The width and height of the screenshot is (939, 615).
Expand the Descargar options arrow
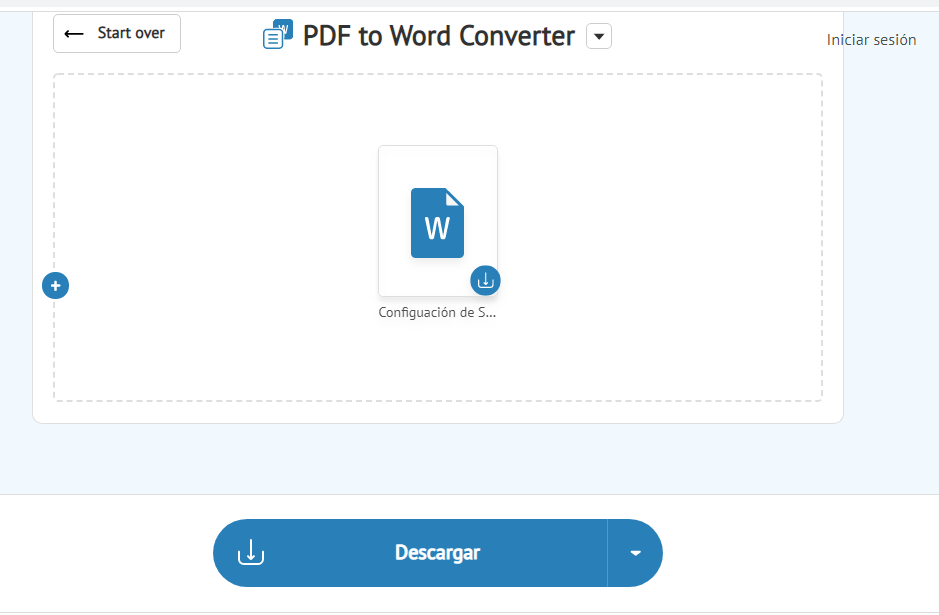point(635,553)
